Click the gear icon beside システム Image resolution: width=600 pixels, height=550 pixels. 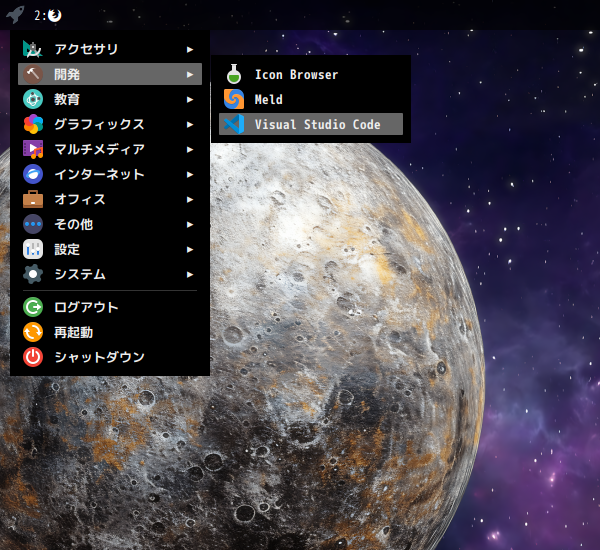(x=33, y=274)
